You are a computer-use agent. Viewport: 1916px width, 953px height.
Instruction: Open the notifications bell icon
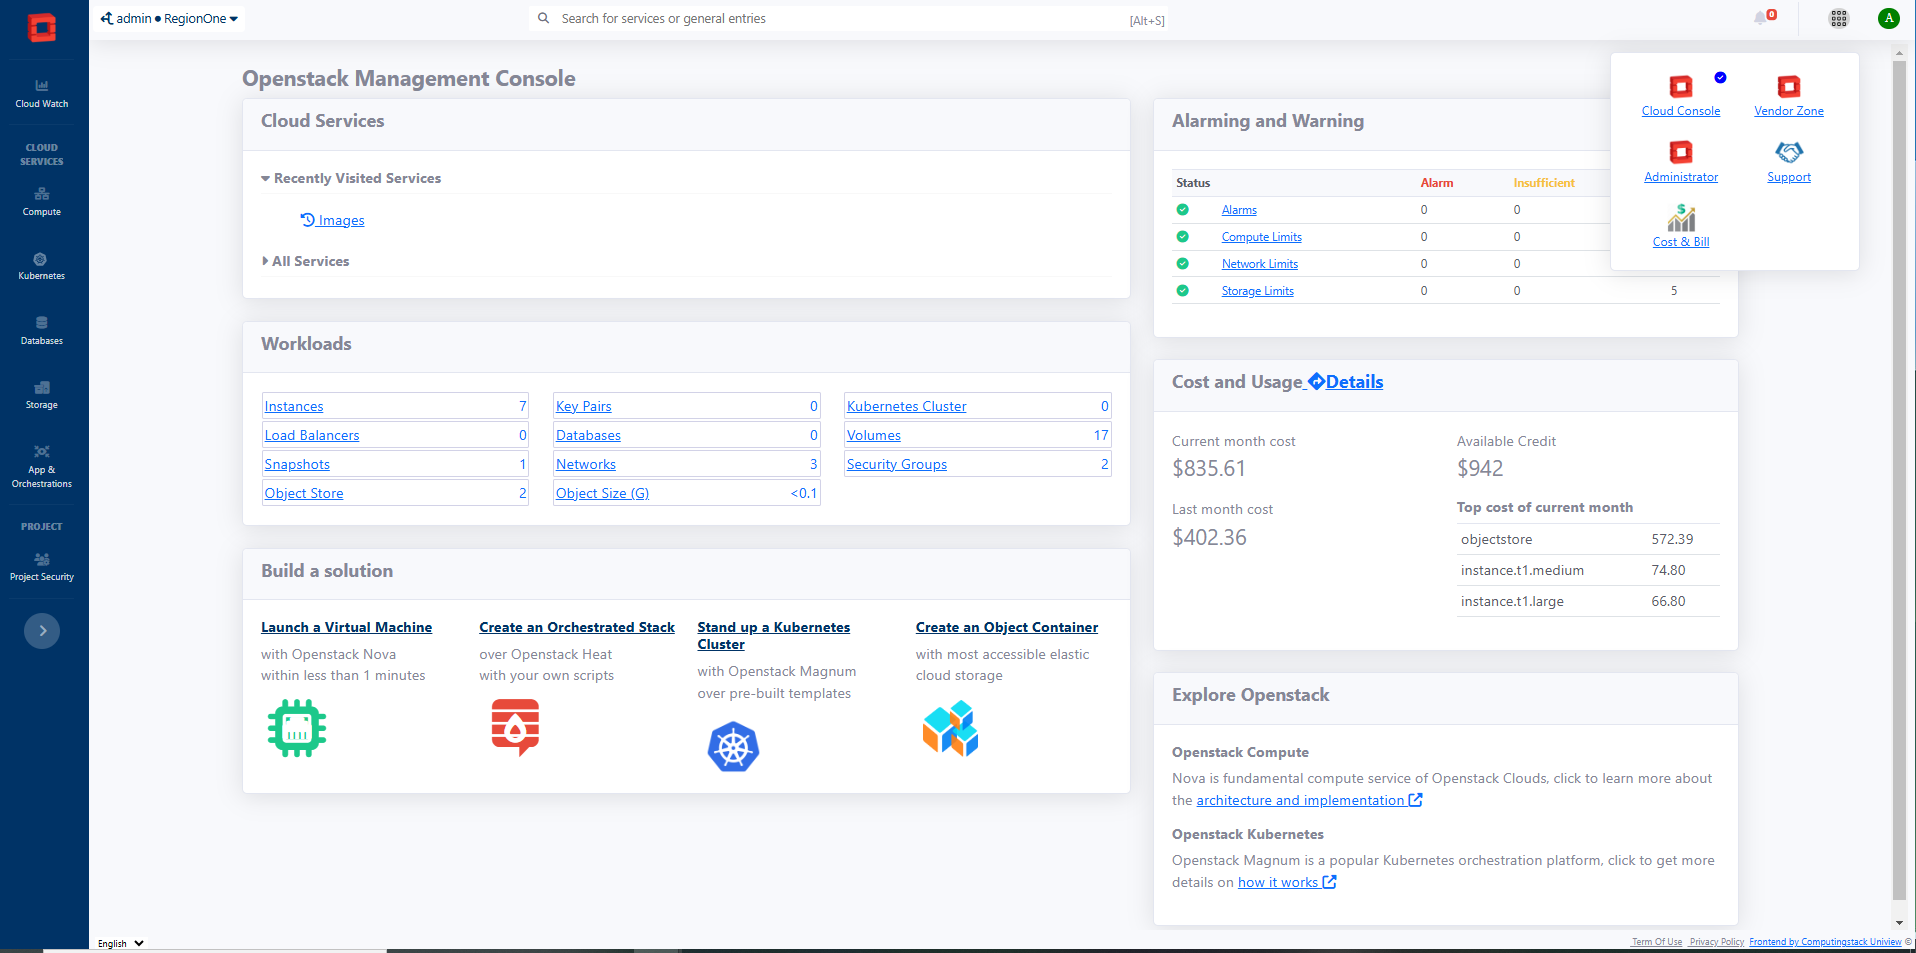(1761, 18)
